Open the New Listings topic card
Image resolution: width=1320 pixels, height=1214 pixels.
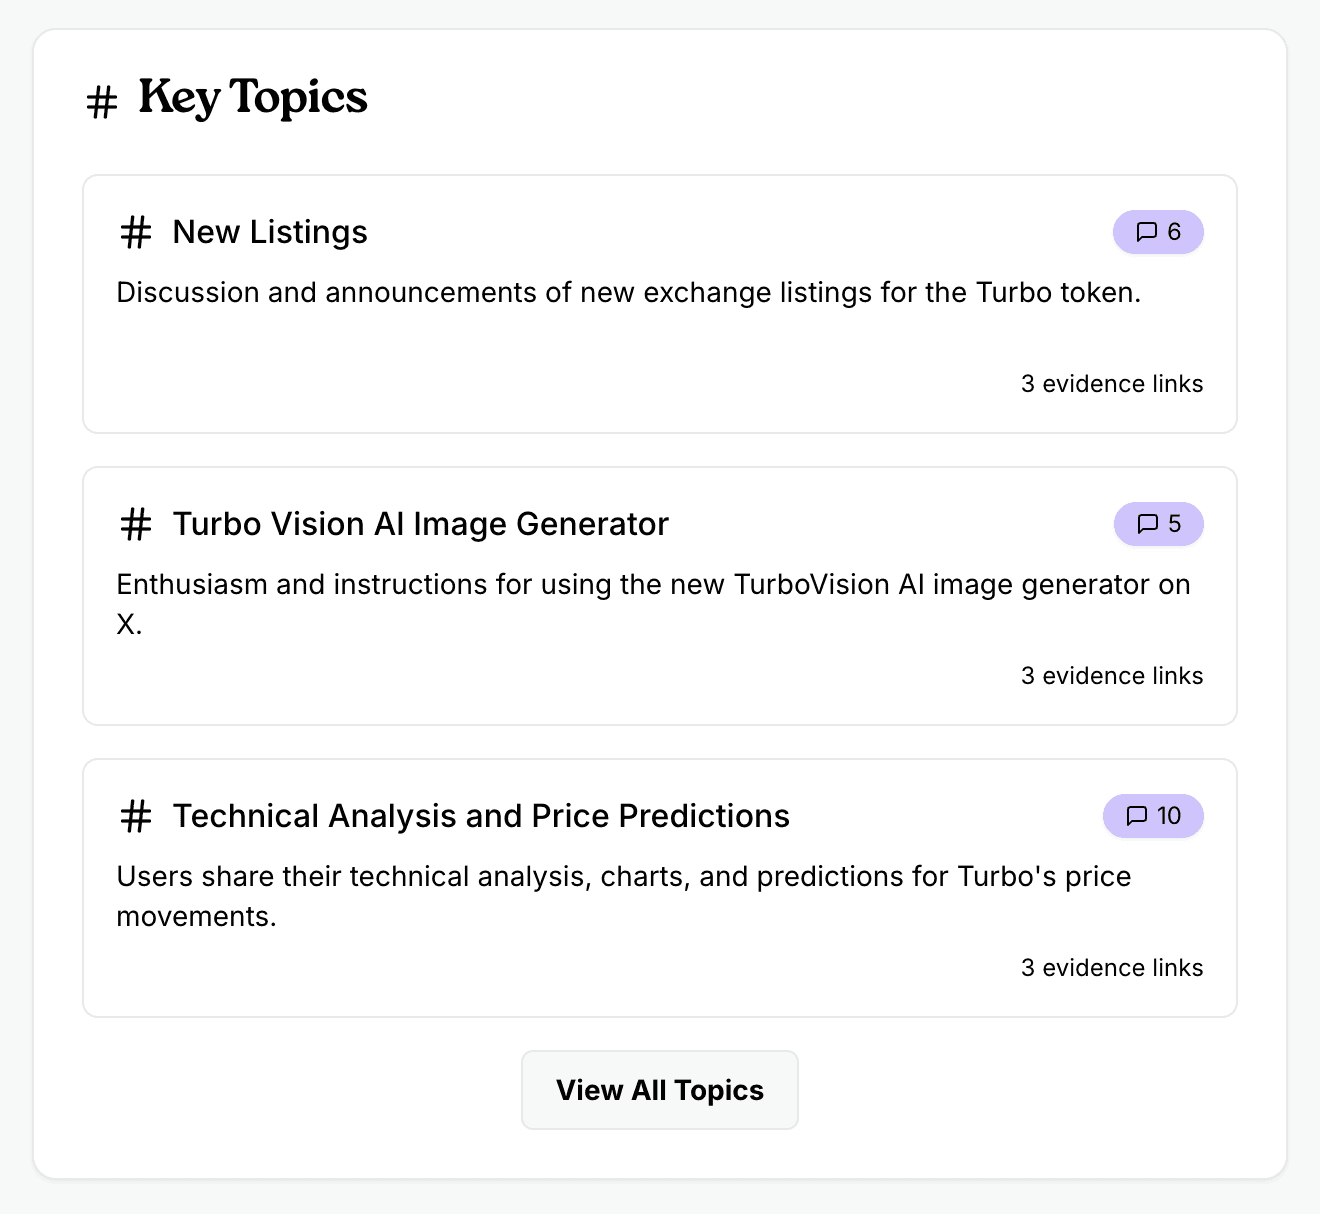[x=660, y=302]
